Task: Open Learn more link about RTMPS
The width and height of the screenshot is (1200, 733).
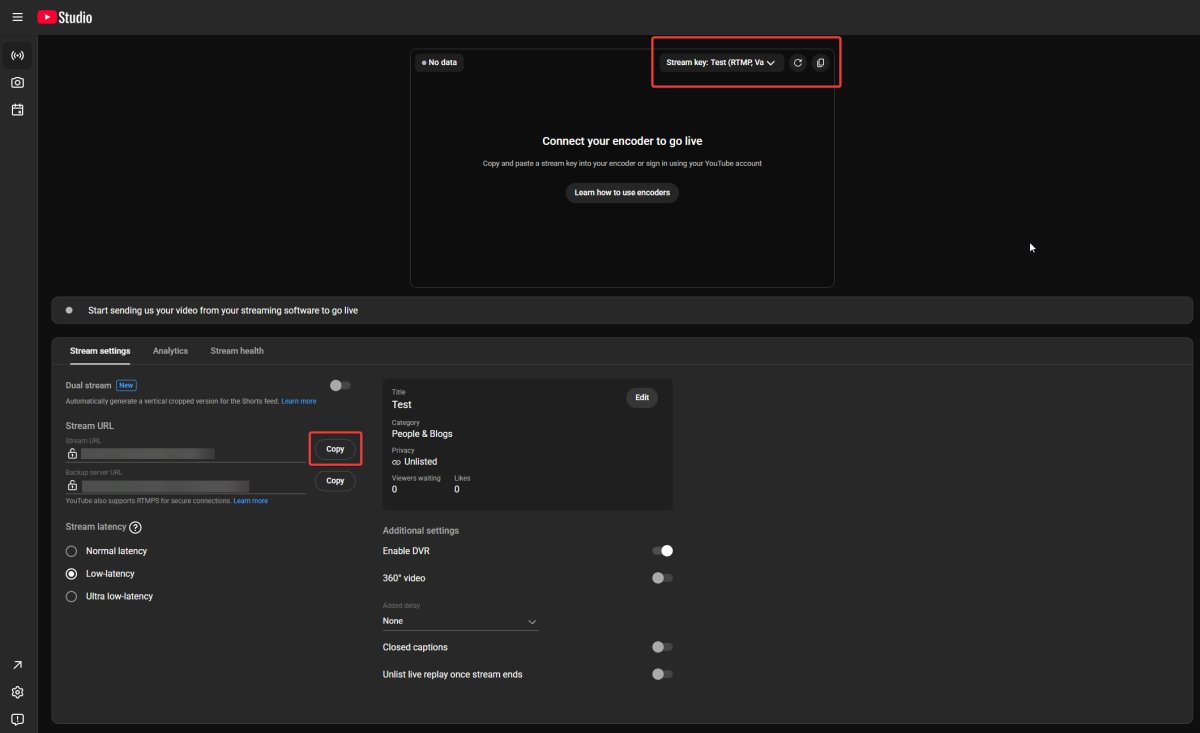Action: [x=250, y=500]
